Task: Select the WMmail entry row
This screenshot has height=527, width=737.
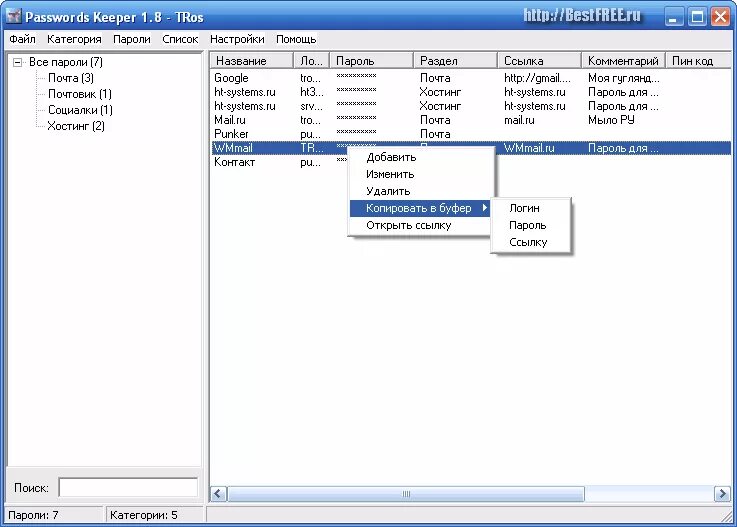Action: coord(471,148)
